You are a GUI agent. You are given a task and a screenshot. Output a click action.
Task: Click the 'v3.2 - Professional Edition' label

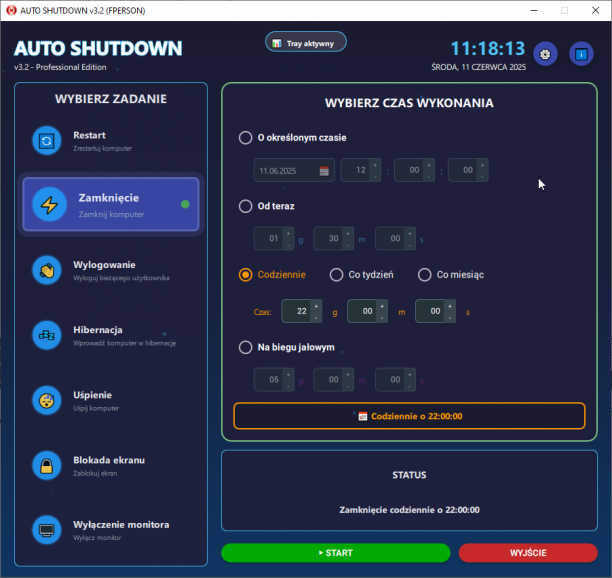click(x=60, y=67)
